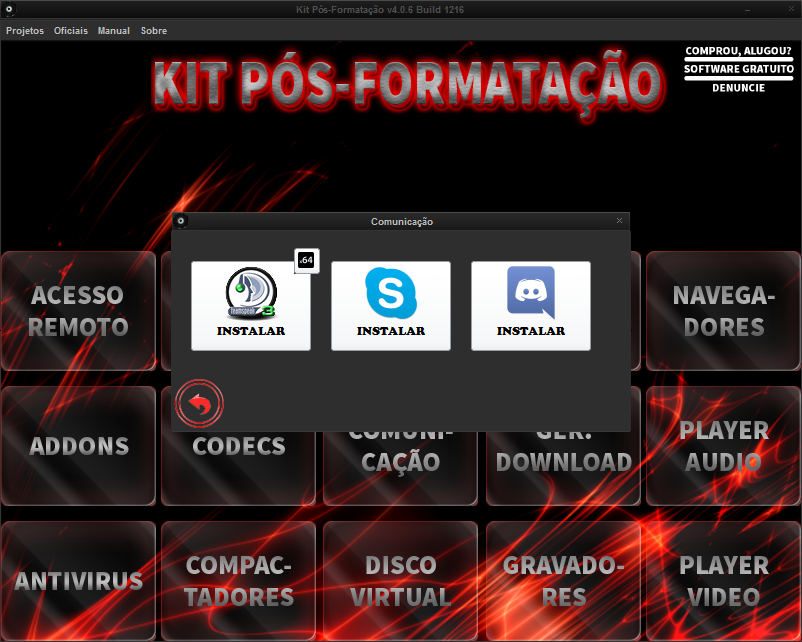Click the red back arrow icon
Screen dimensions: 802x642
[x=200, y=405]
